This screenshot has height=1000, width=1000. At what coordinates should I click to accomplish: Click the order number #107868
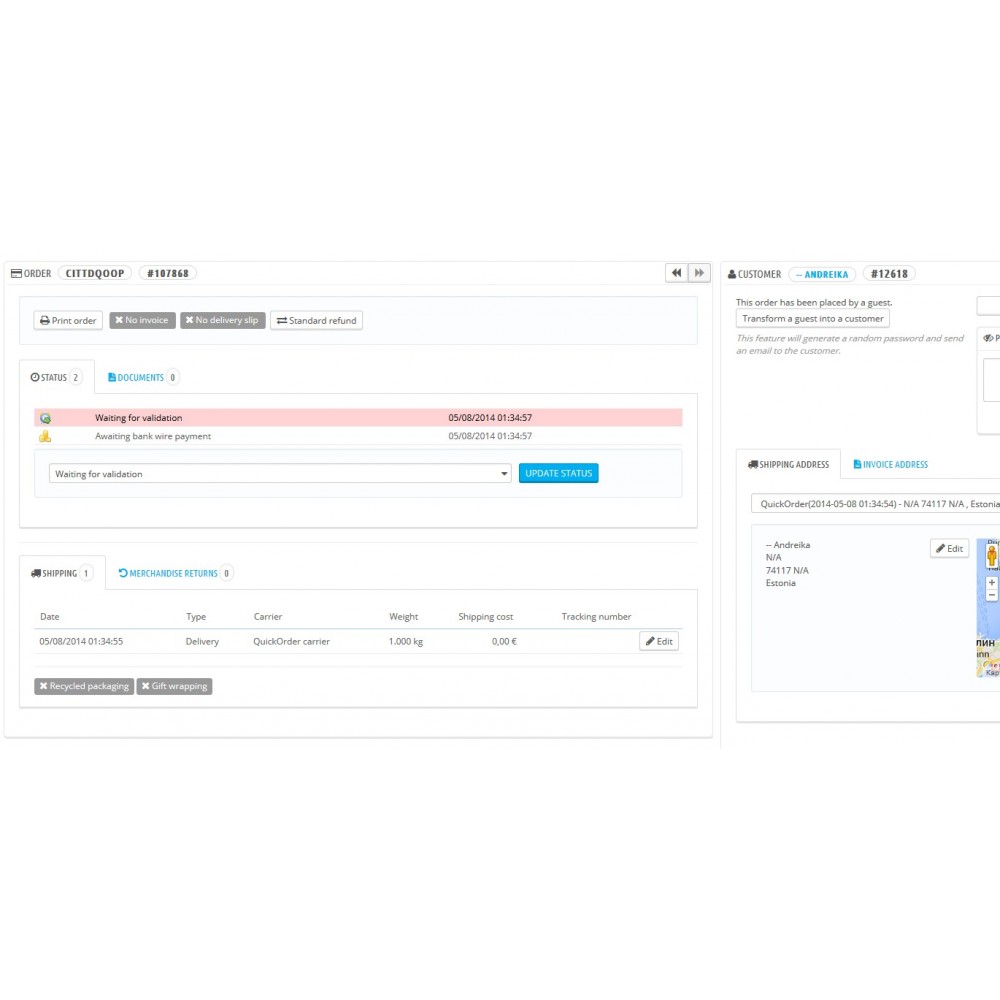click(x=168, y=274)
